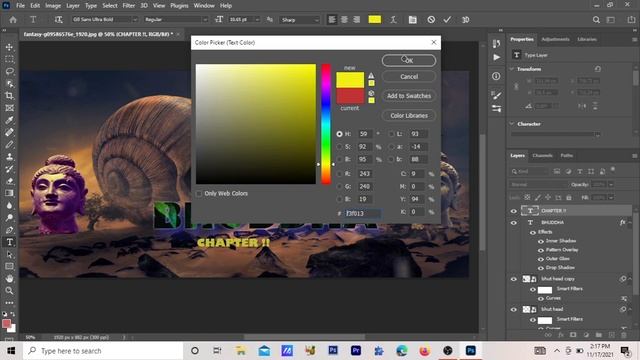Select the G green radio button
The height and width of the screenshot is (360, 640).
pyautogui.click(x=339, y=187)
